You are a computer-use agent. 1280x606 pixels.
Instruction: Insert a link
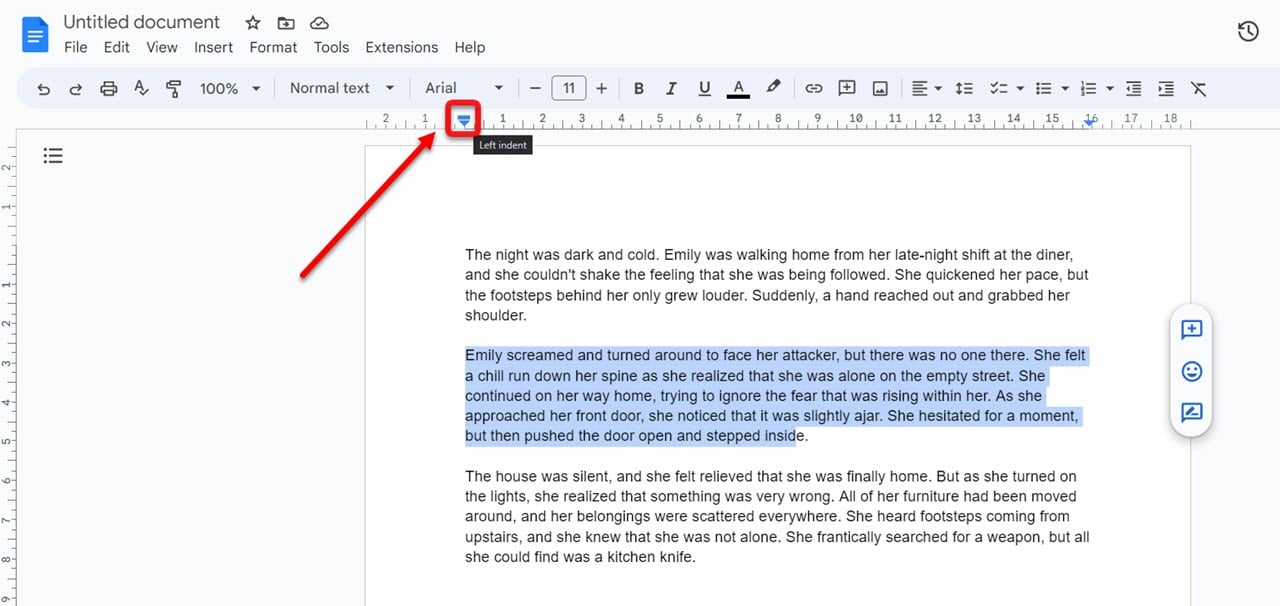813,88
